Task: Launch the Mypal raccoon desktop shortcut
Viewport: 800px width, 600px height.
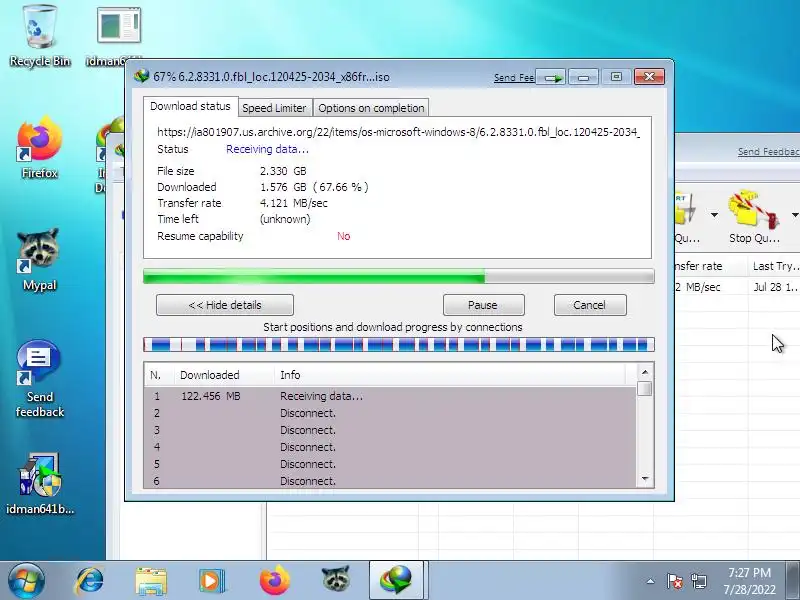Action: (x=38, y=260)
